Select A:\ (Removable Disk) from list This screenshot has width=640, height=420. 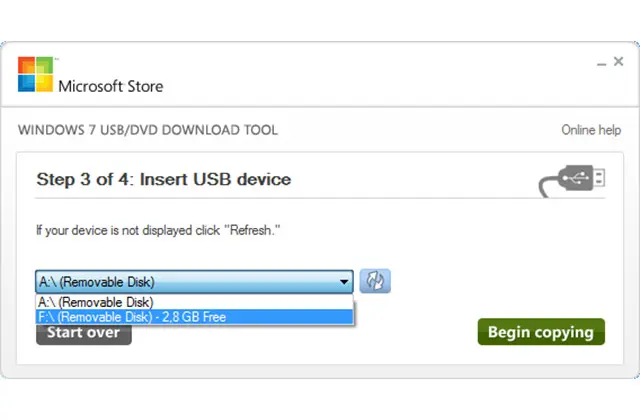pyautogui.click(x=96, y=302)
